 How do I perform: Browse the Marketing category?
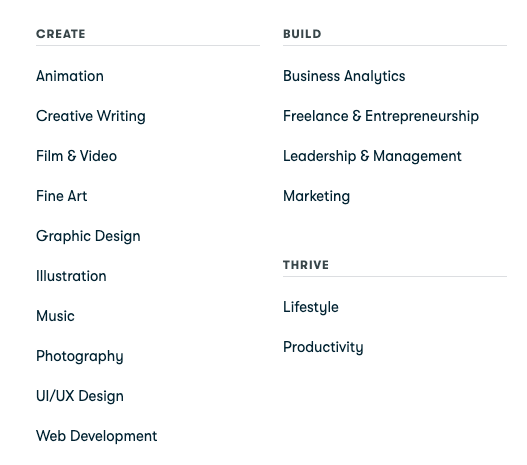click(316, 196)
